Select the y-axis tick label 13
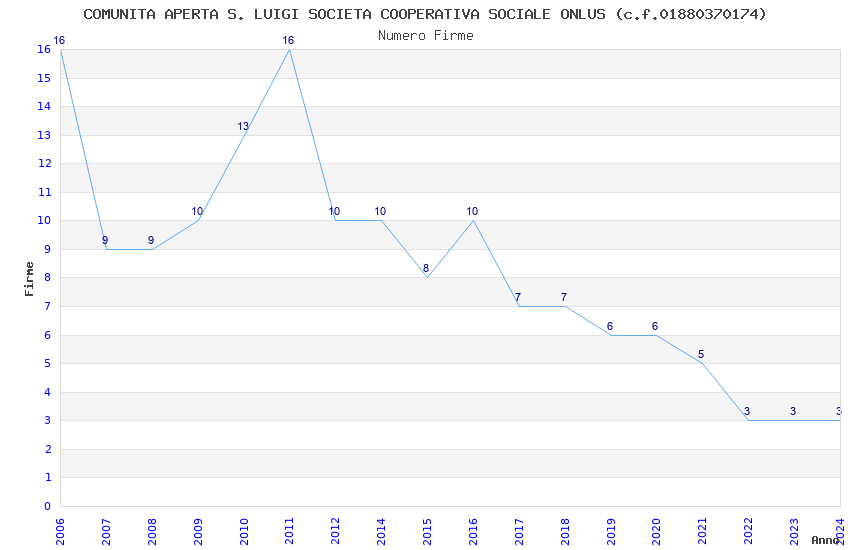The height and width of the screenshot is (550, 850). 44,135
